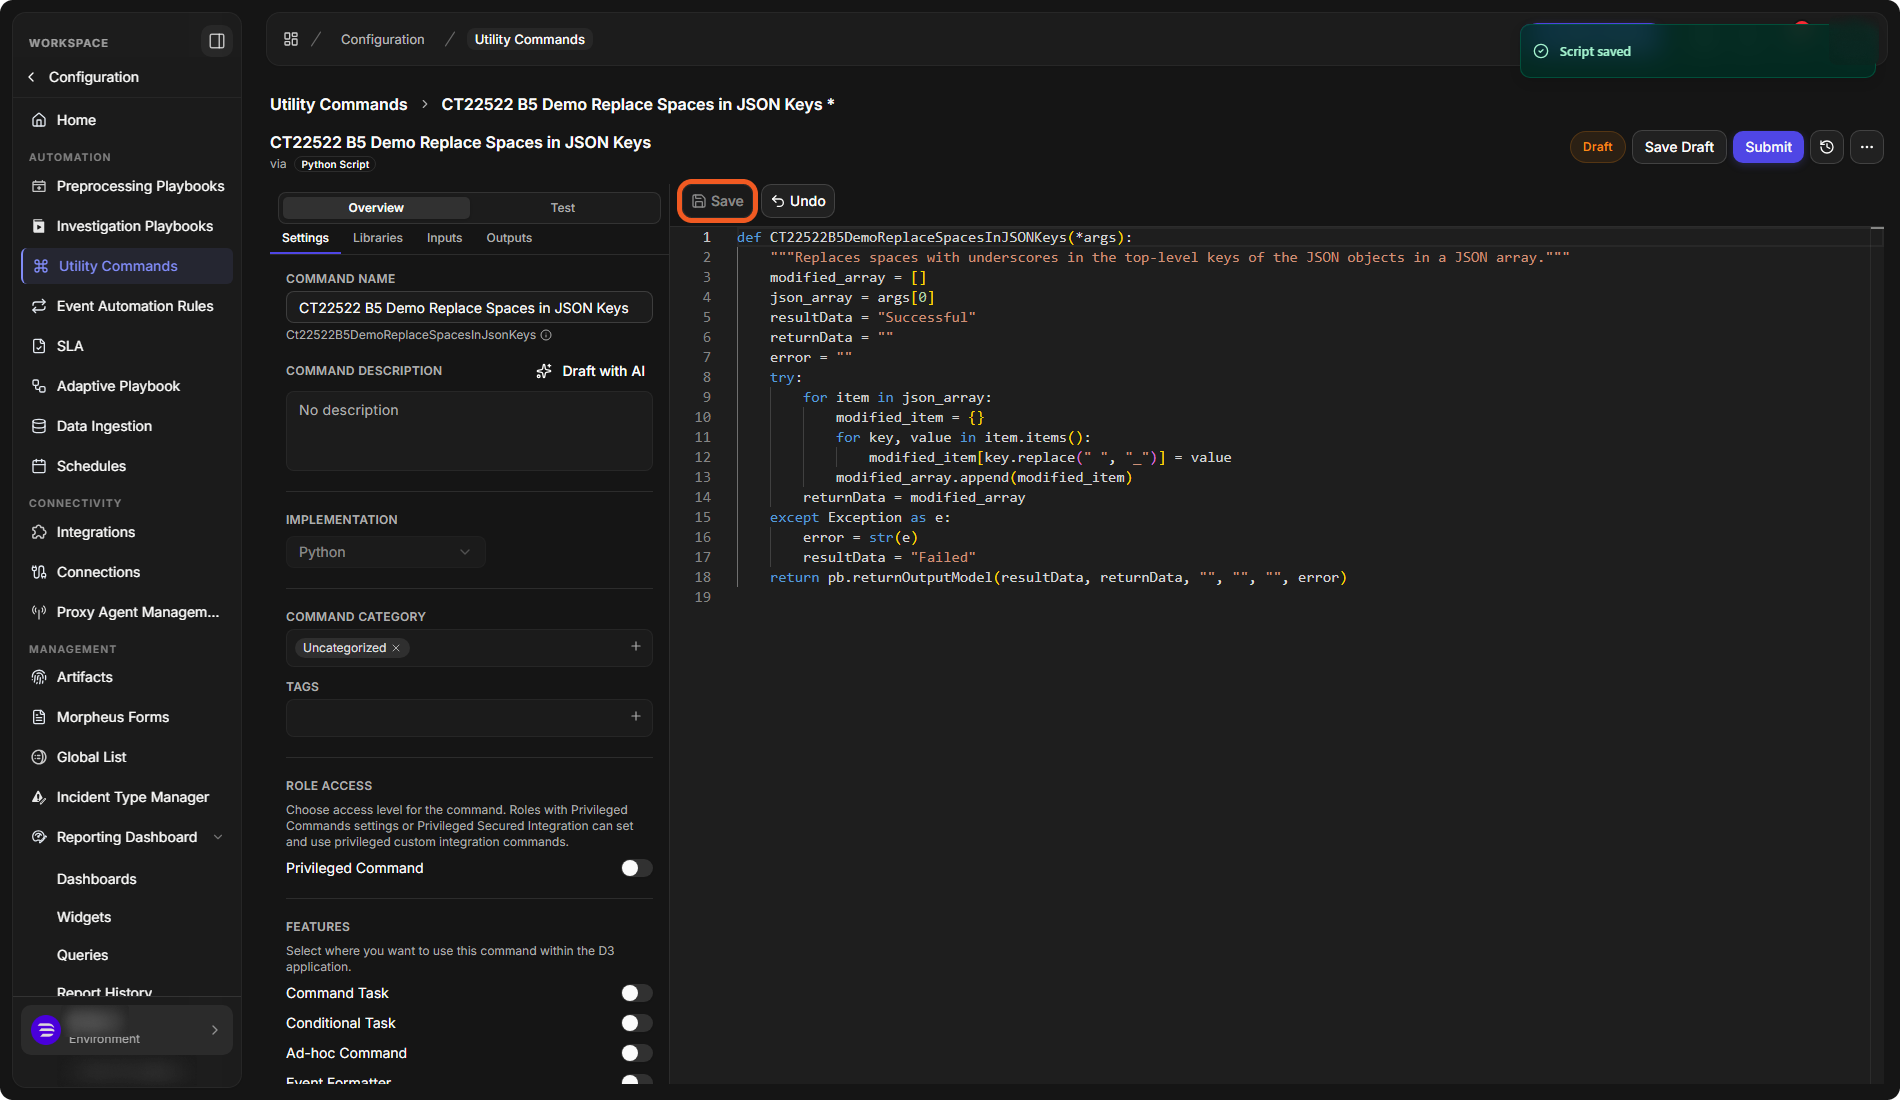Select the Overview tab
Image resolution: width=1900 pixels, height=1100 pixels.
pyautogui.click(x=376, y=208)
